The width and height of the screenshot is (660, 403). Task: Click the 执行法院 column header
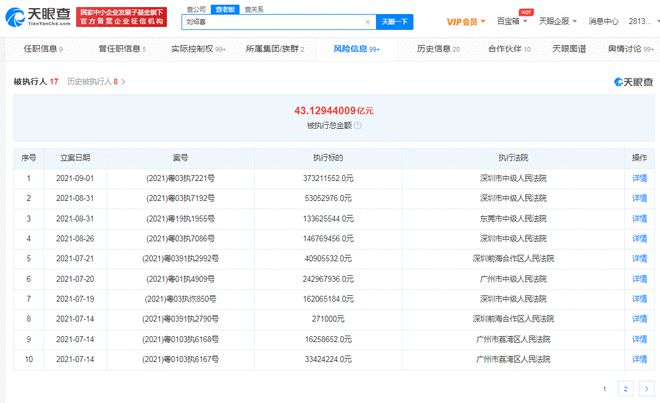513,158
